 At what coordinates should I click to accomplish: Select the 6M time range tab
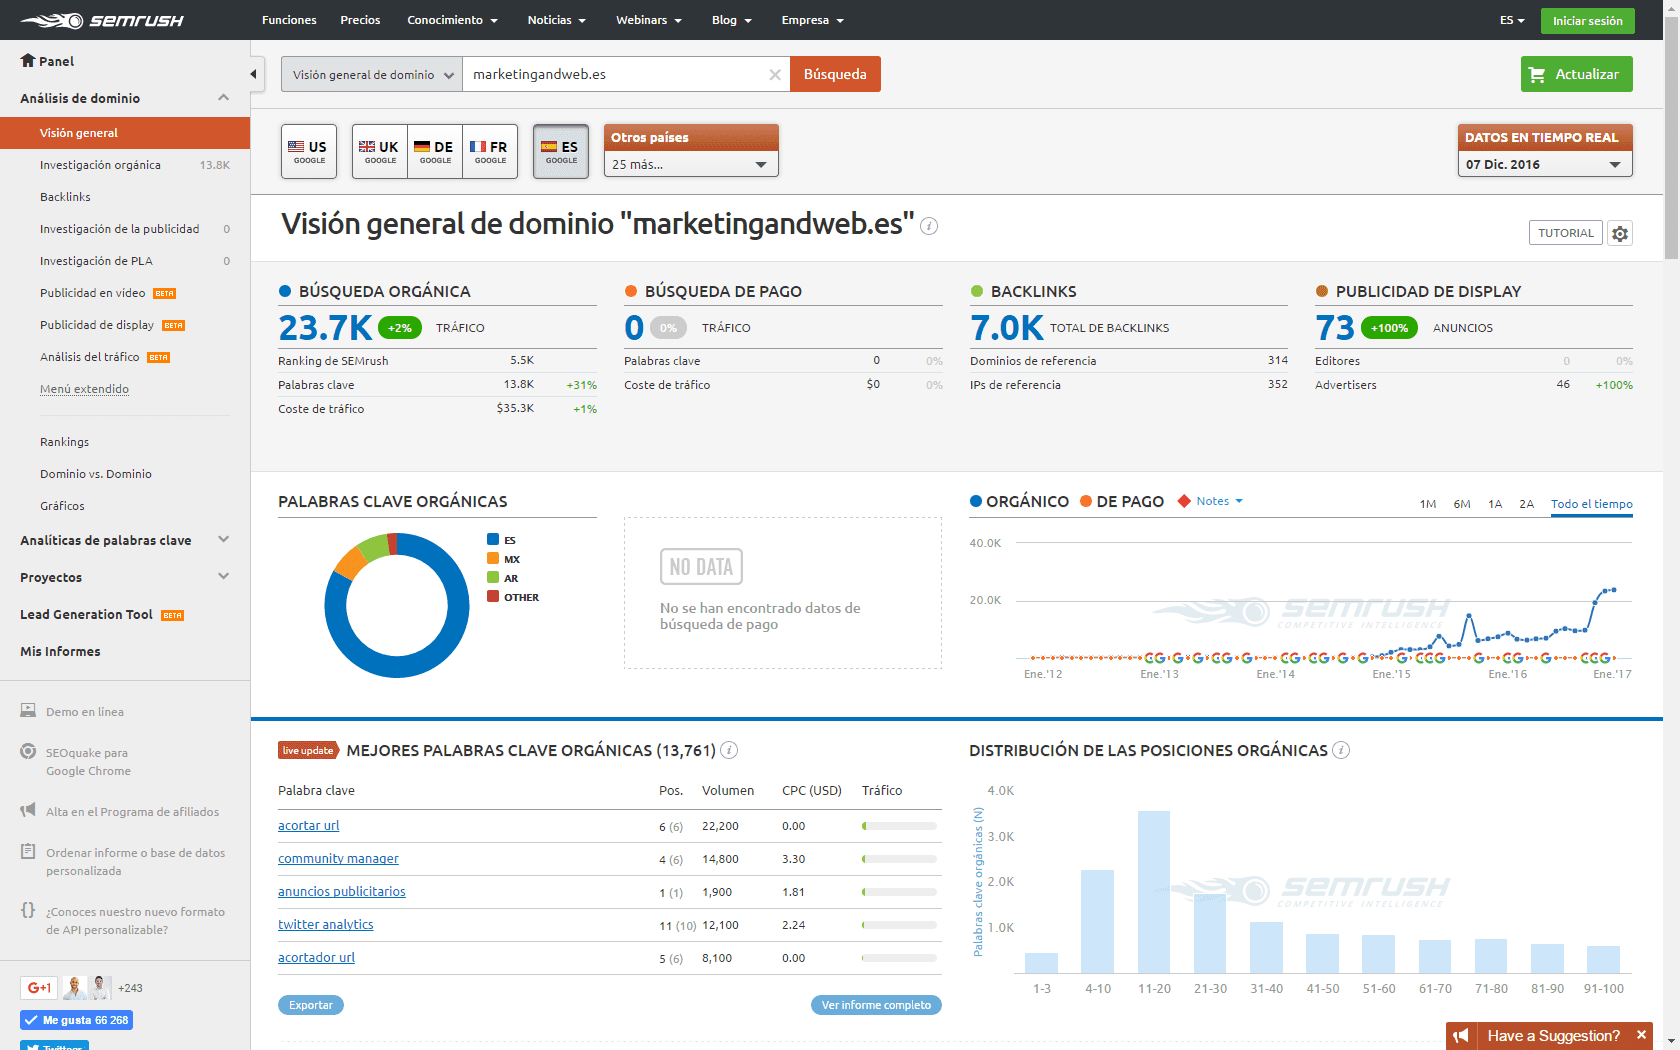(x=1462, y=504)
